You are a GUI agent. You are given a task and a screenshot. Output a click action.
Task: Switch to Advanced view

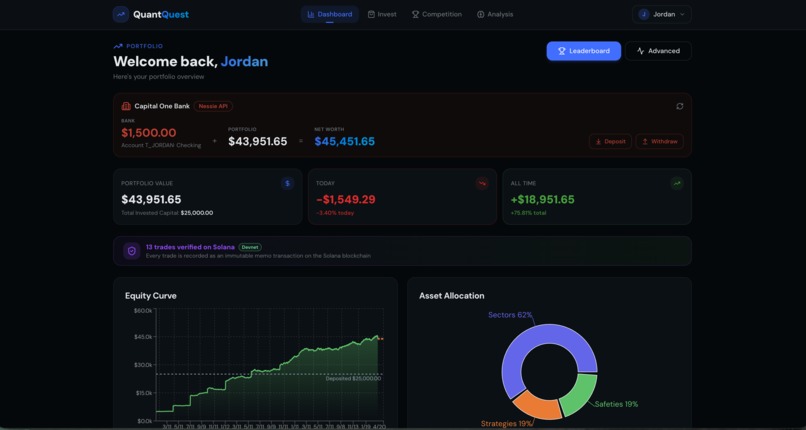tap(658, 51)
